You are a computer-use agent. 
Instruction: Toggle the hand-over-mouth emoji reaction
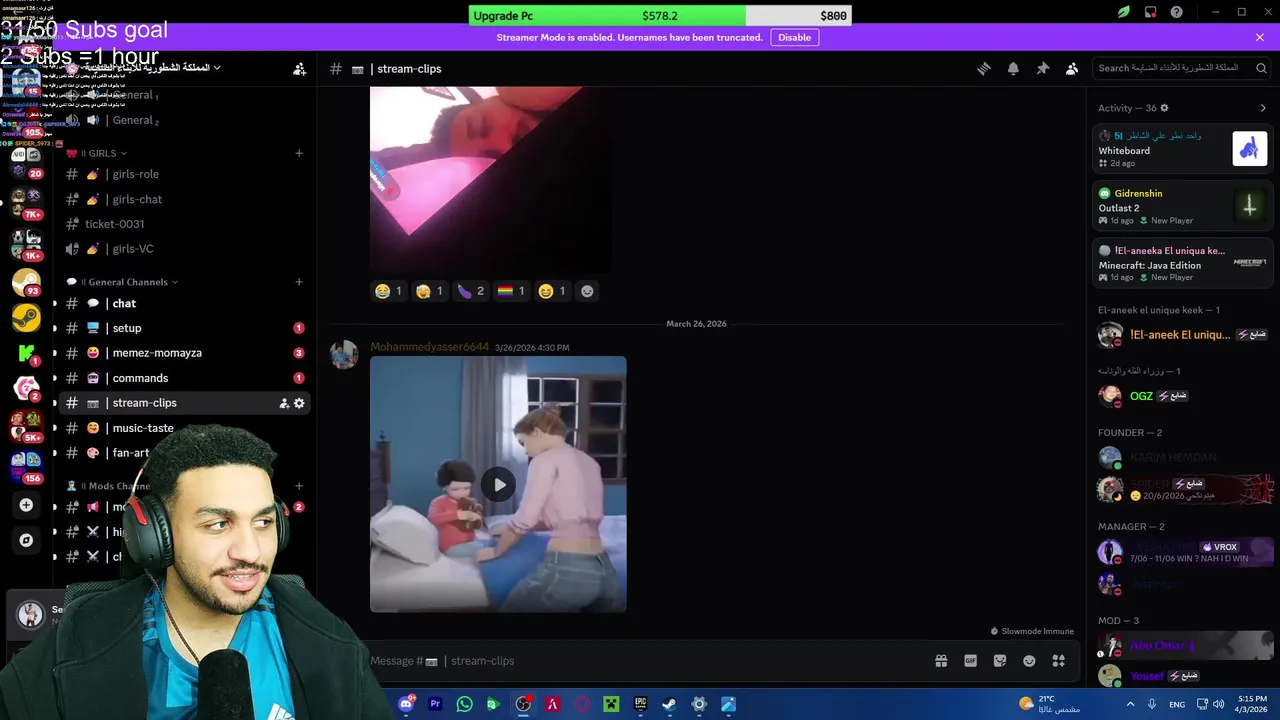pyautogui.click(x=429, y=291)
